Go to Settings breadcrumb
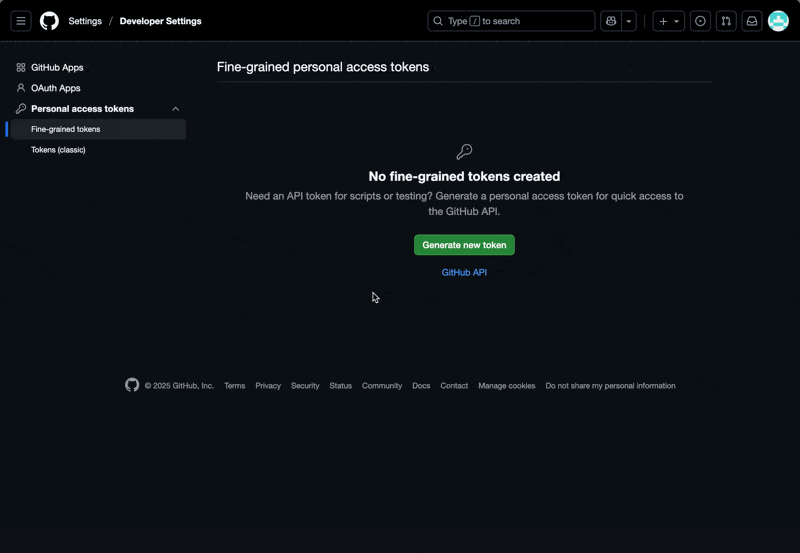The width and height of the screenshot is (800, 553). tap(85, 21)
